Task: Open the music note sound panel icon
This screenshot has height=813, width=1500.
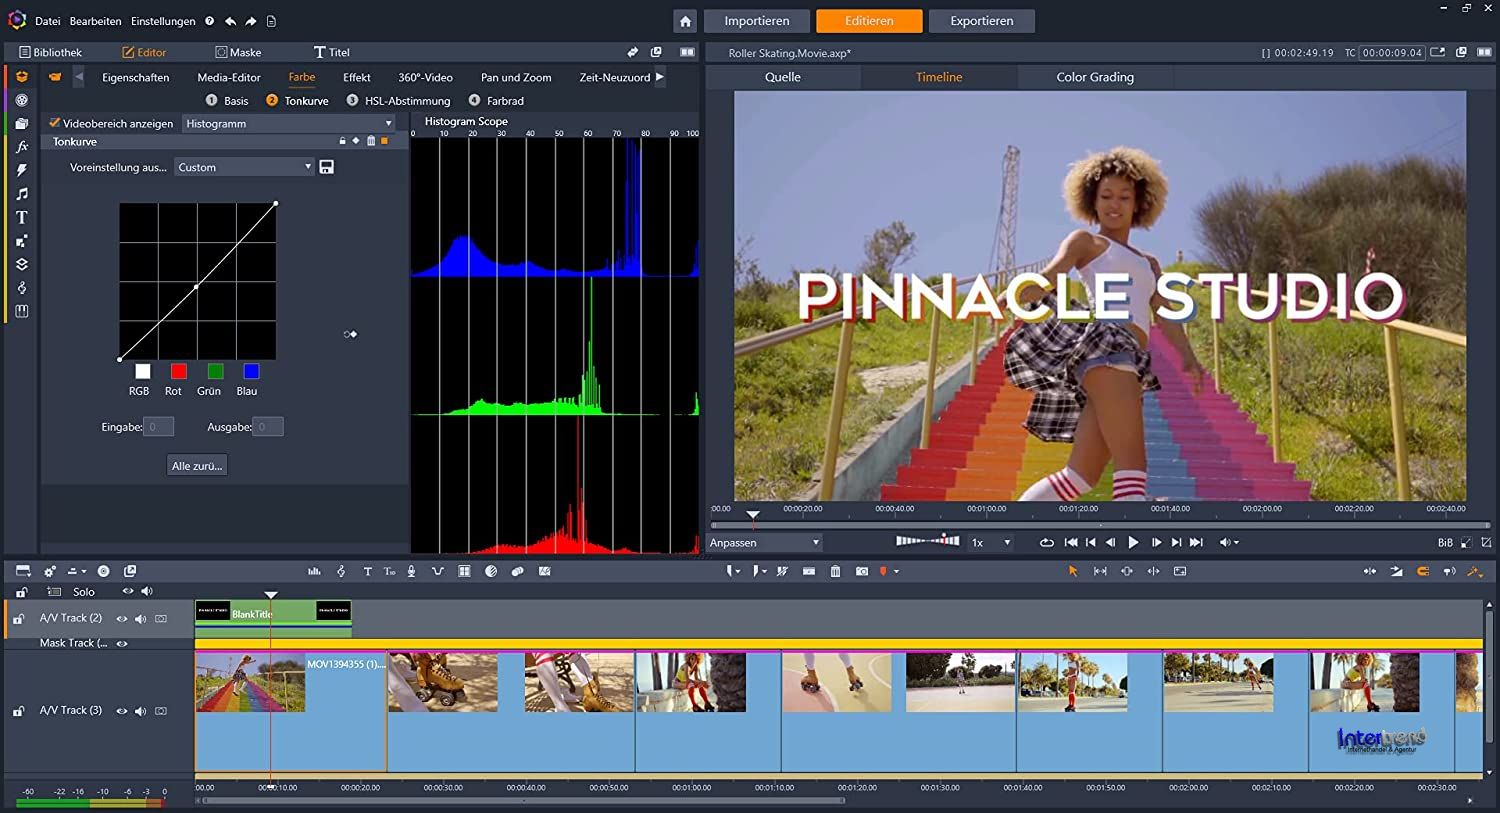Action: pyautogui.click(x=21, y=194)
